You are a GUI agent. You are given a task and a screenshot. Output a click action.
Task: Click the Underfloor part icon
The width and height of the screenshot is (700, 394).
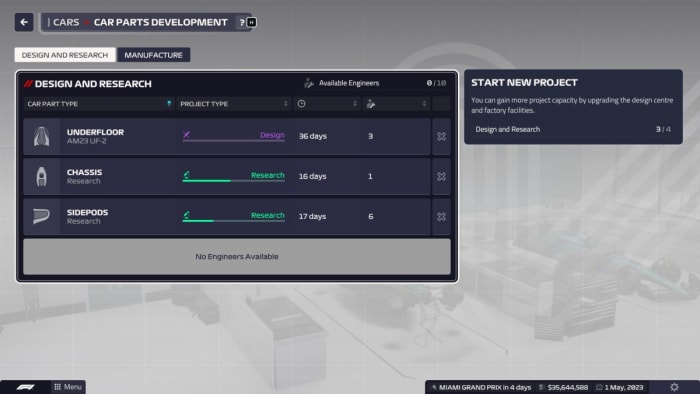(42, 136)
